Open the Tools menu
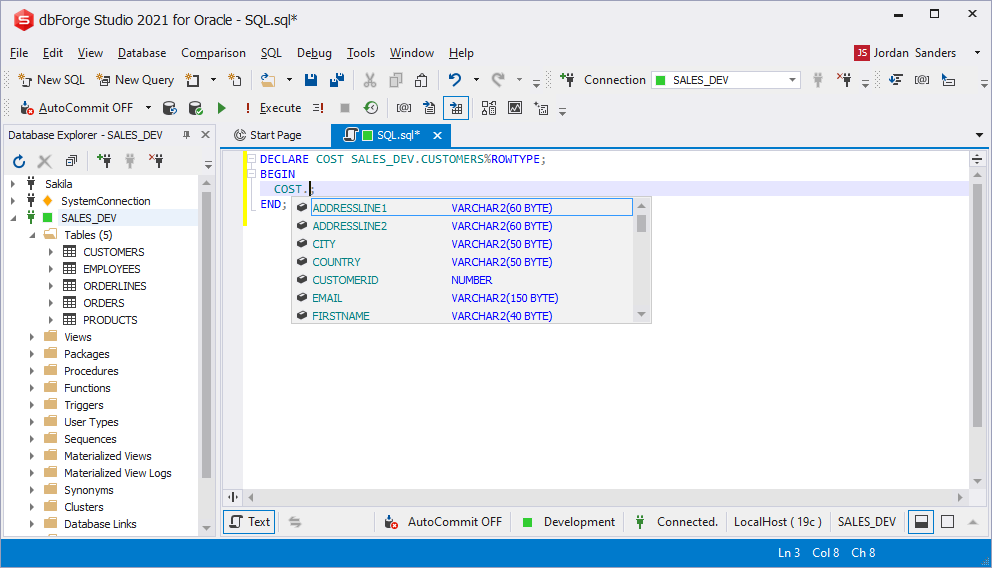The width and height of the screenshot is (992, 568). click(x=361, y=53)
